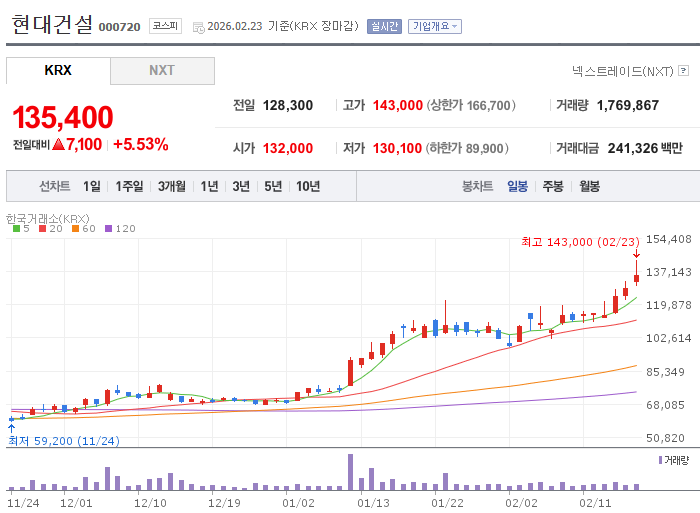Select the 1일 line chart period
The image size is (700, 513).
pyautogui.click(x=92, y=186)
